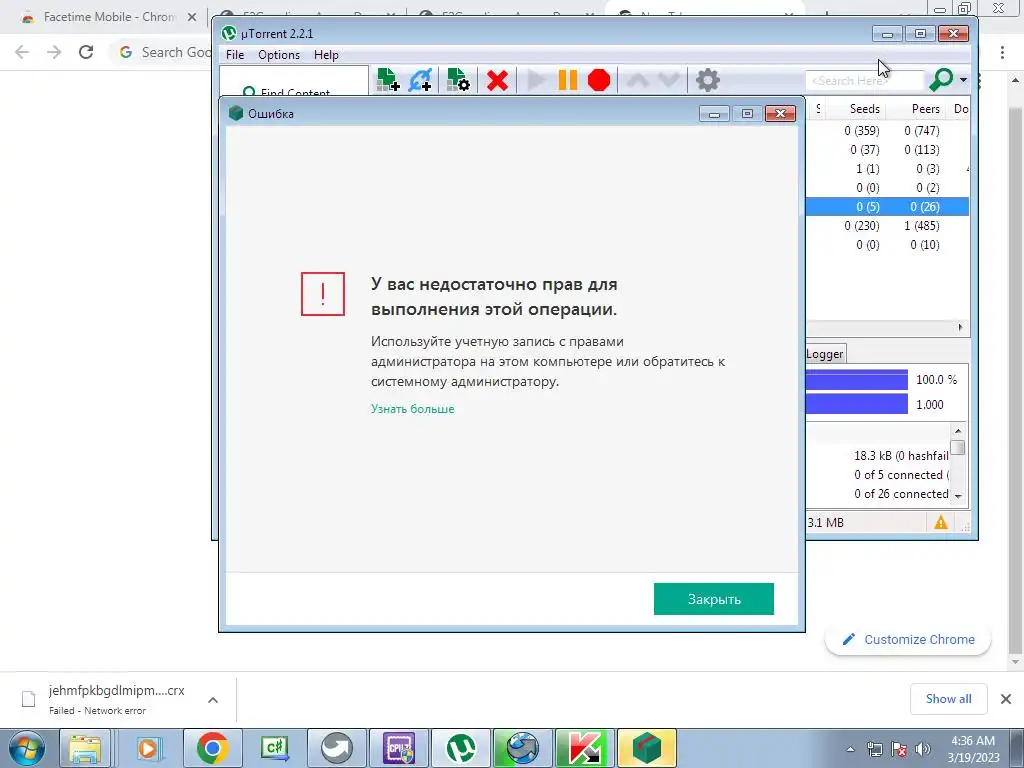Click the horizontal scrollbar right arrow

tap(960, 327)
